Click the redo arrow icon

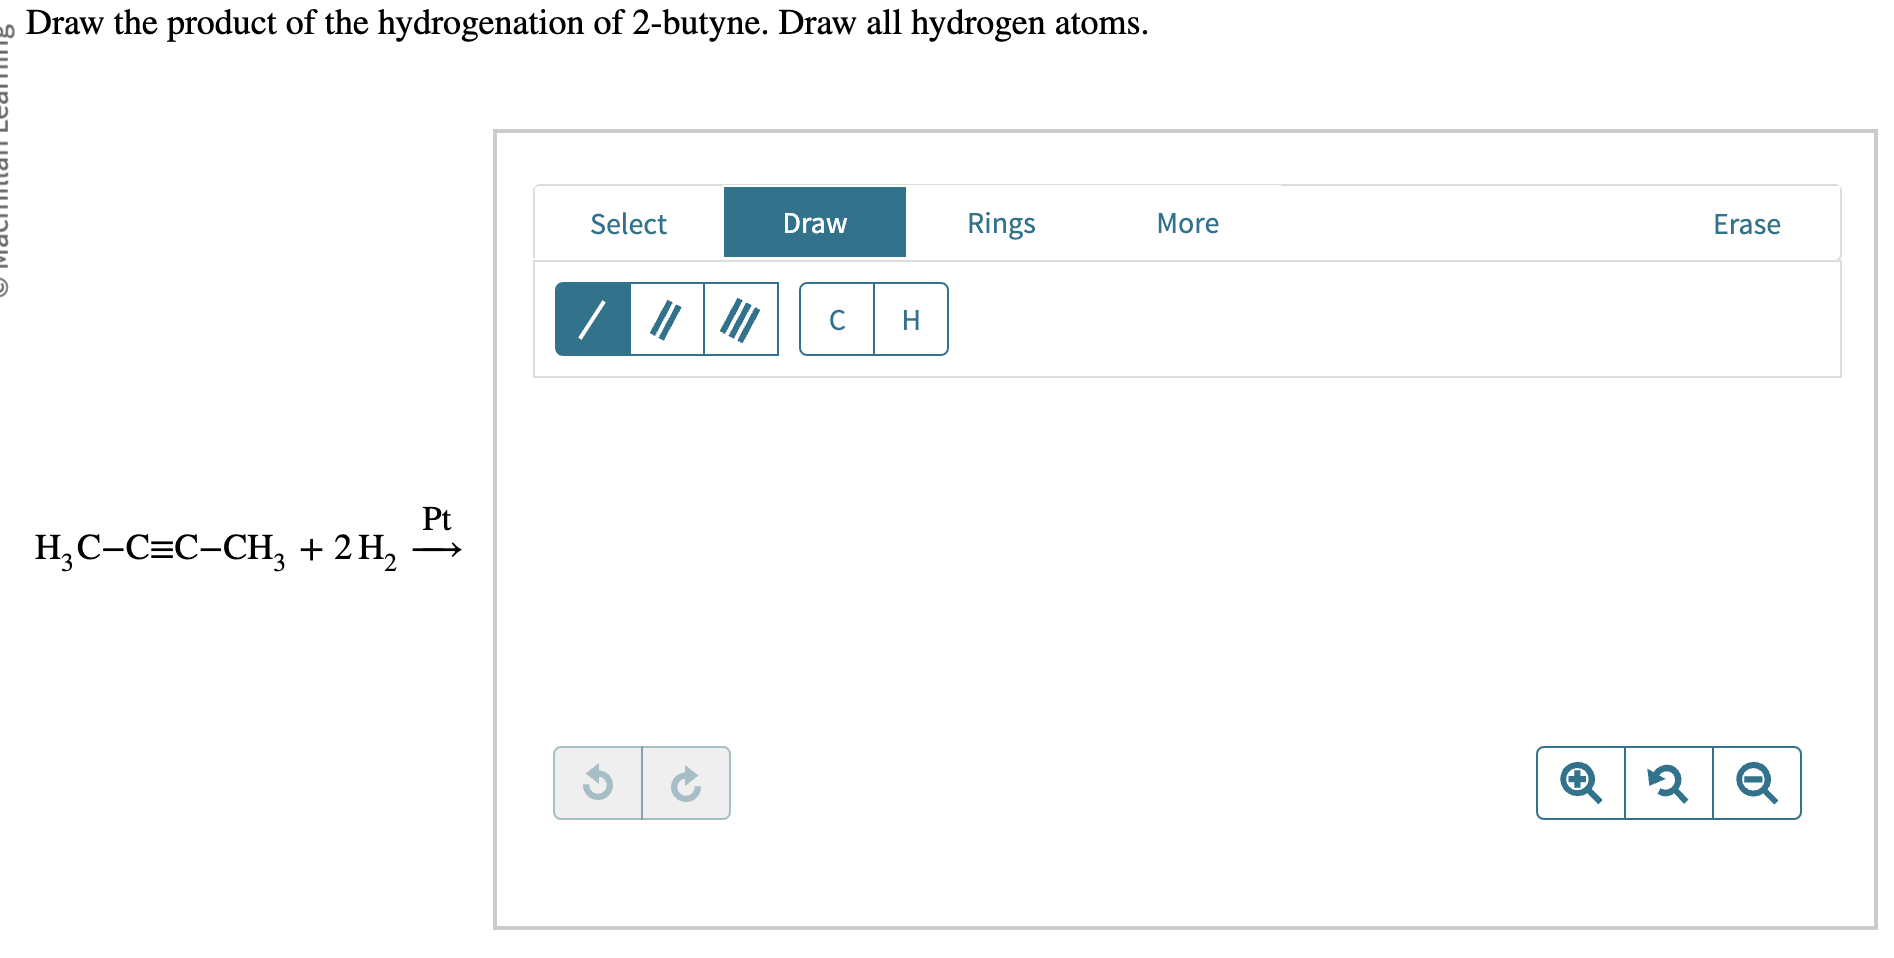(686, 783)
